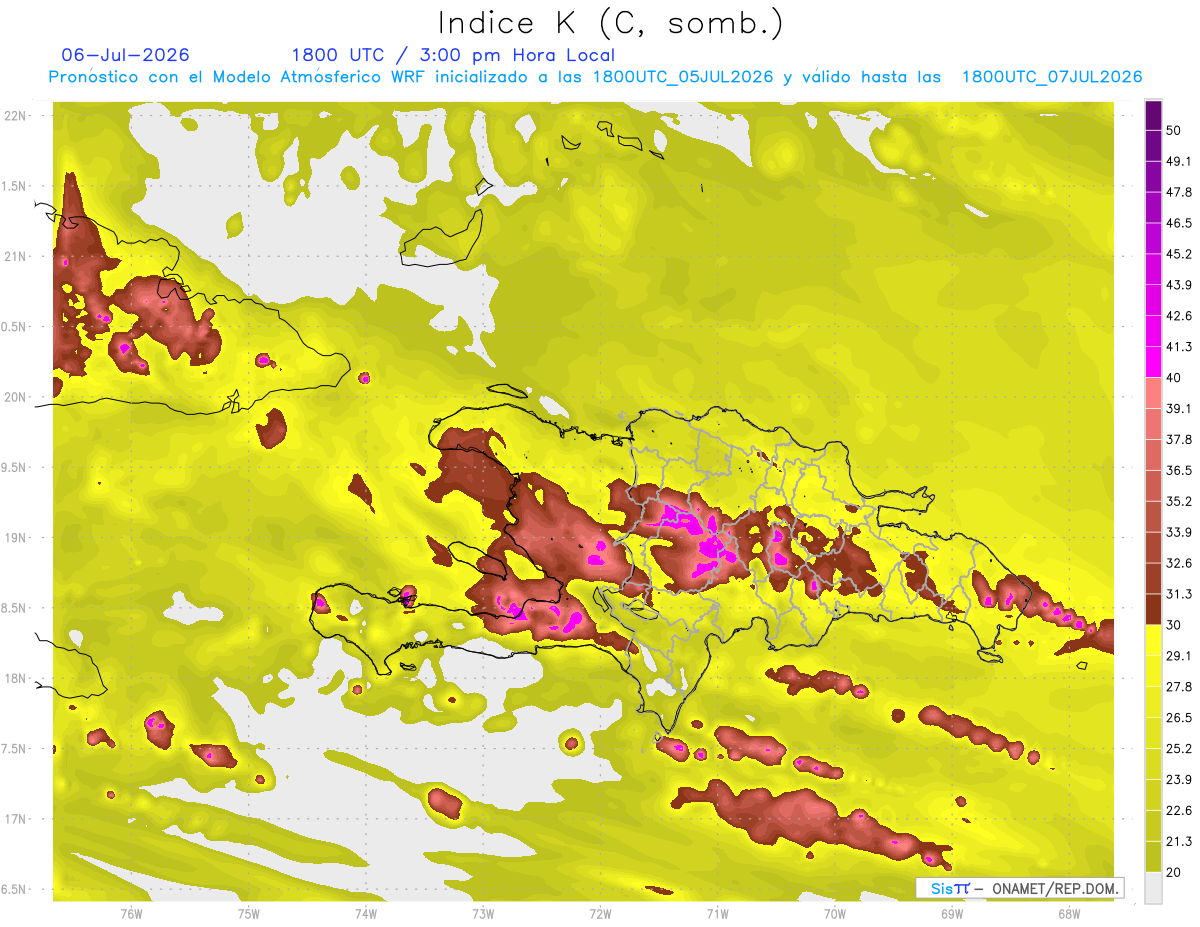This screenshot has width=1200, height=927.
Task: Click the longitude axis label "69W"
Action: point(952,913)
